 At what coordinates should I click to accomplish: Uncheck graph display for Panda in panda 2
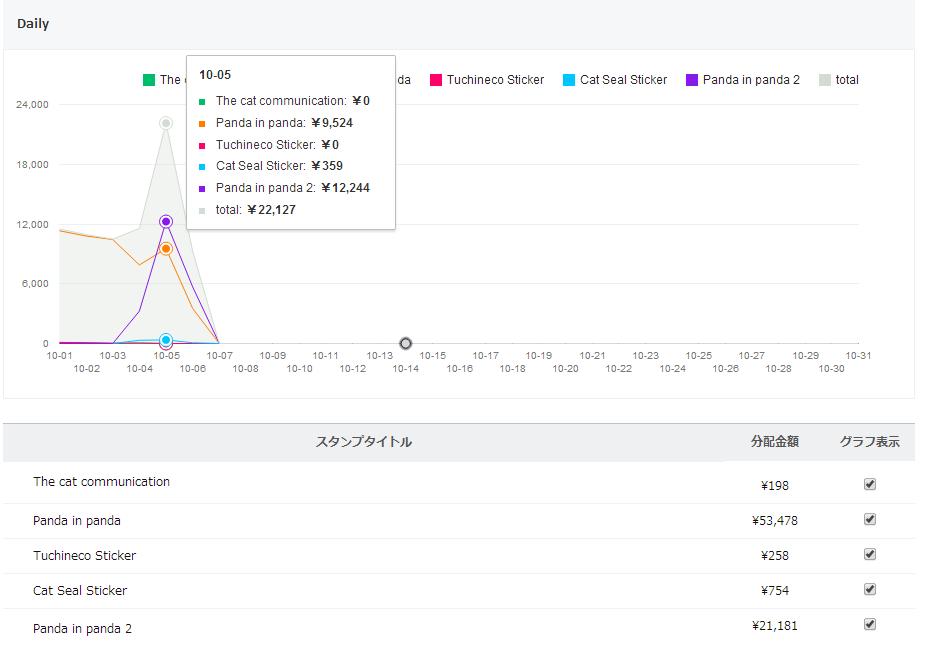pos(870,624)
